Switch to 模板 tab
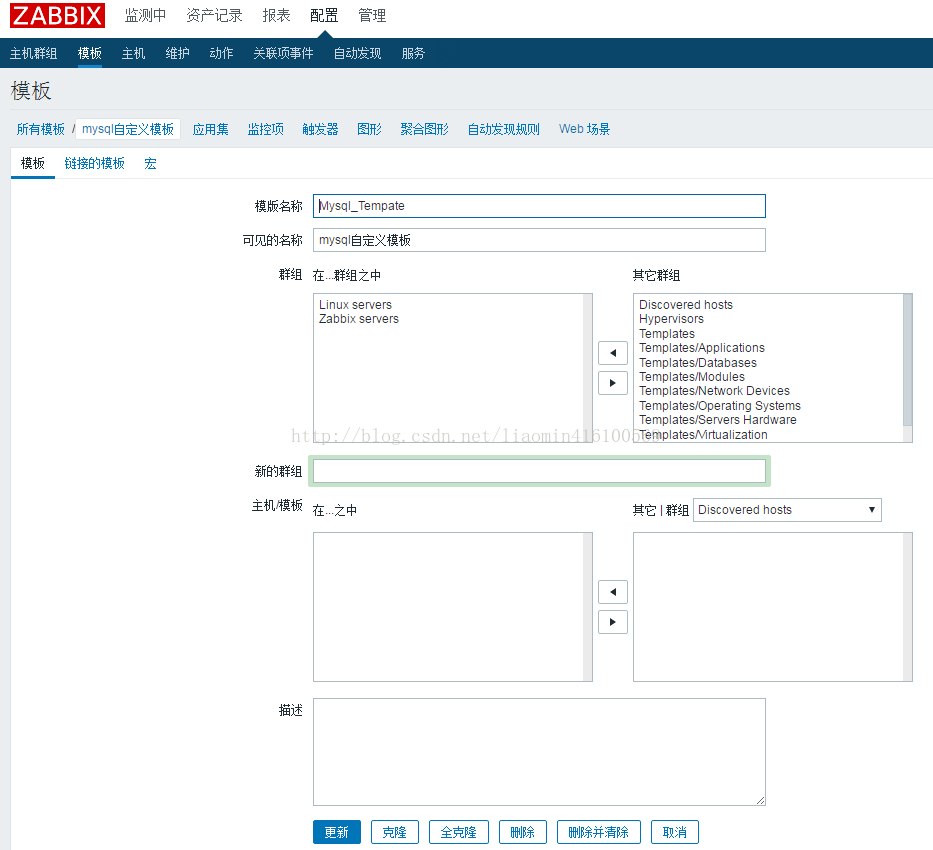The height and width of the screenshot is (850, 933). [33, 164]
